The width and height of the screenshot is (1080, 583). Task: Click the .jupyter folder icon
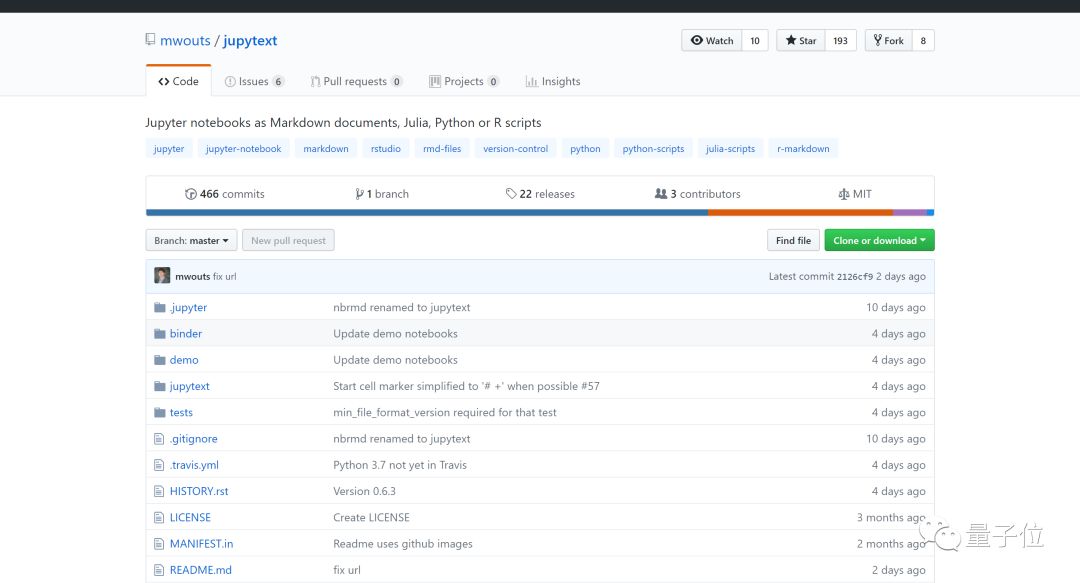[159, 307]
